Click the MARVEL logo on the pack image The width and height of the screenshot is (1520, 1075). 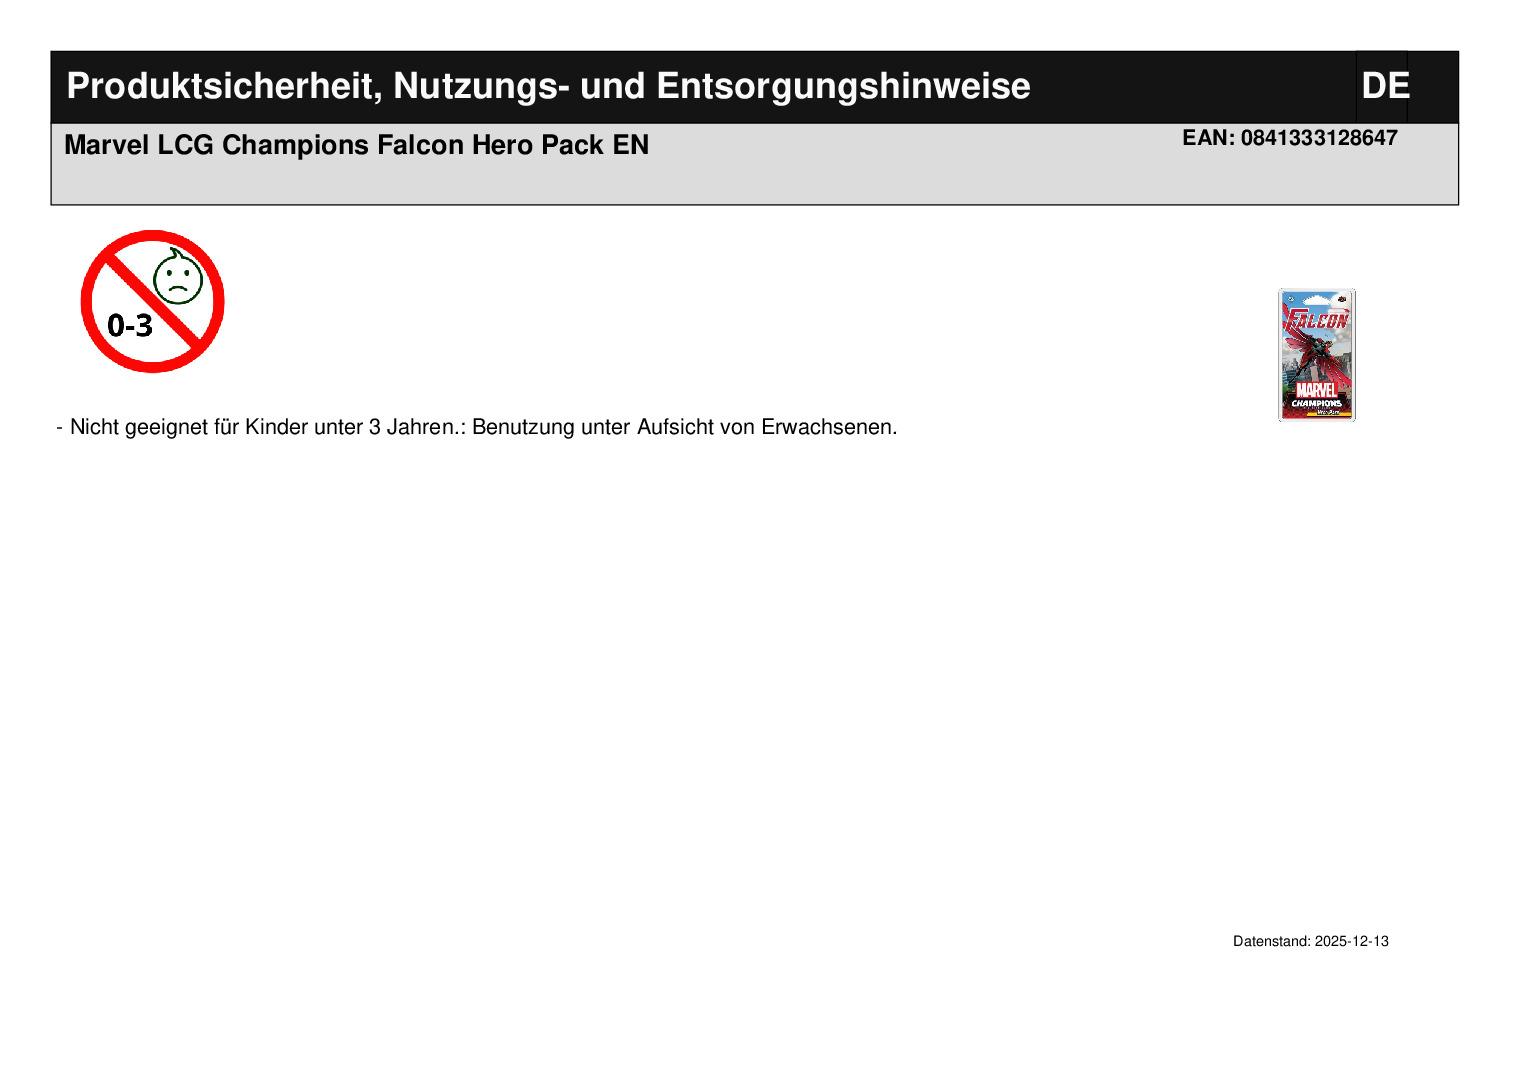[1316, 389]
